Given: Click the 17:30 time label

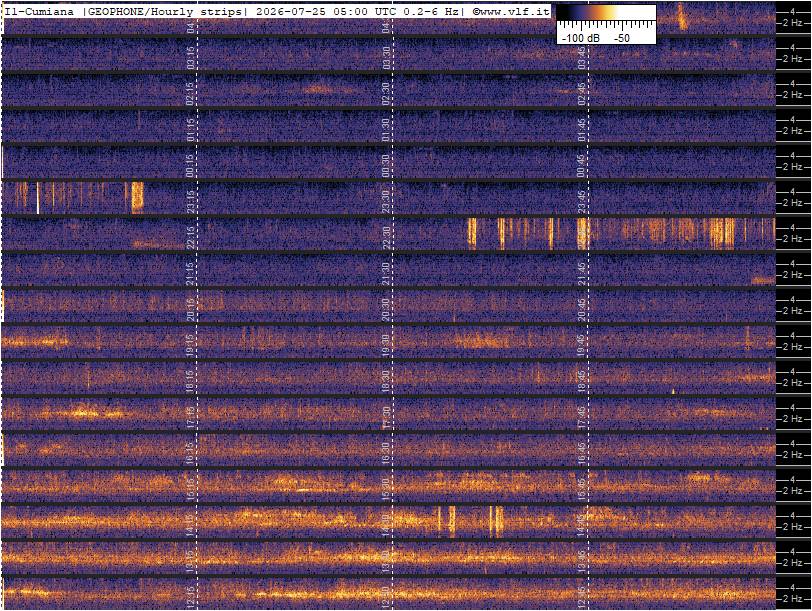Looking at the screenshot, I should point(385,418).
